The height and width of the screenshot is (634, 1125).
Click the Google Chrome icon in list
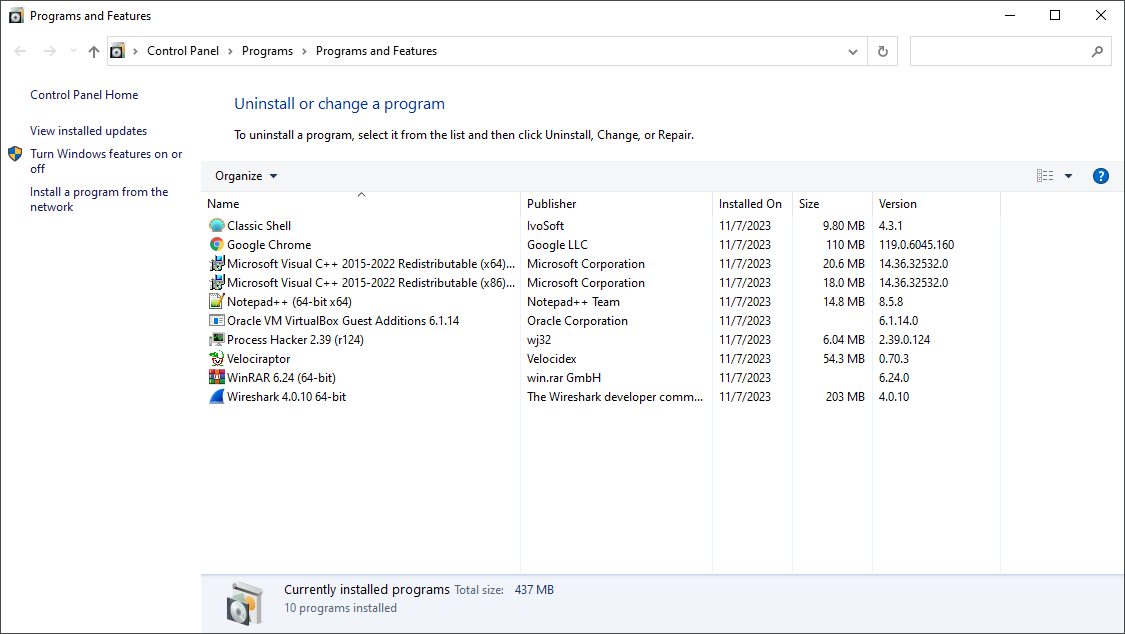click(217, 245)
